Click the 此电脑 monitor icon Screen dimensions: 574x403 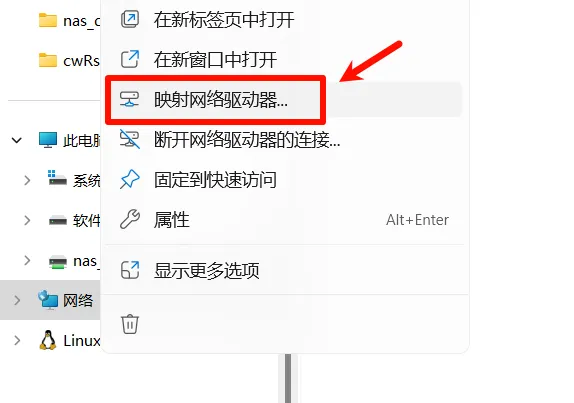pyautogui.click(x=48, y=140)
